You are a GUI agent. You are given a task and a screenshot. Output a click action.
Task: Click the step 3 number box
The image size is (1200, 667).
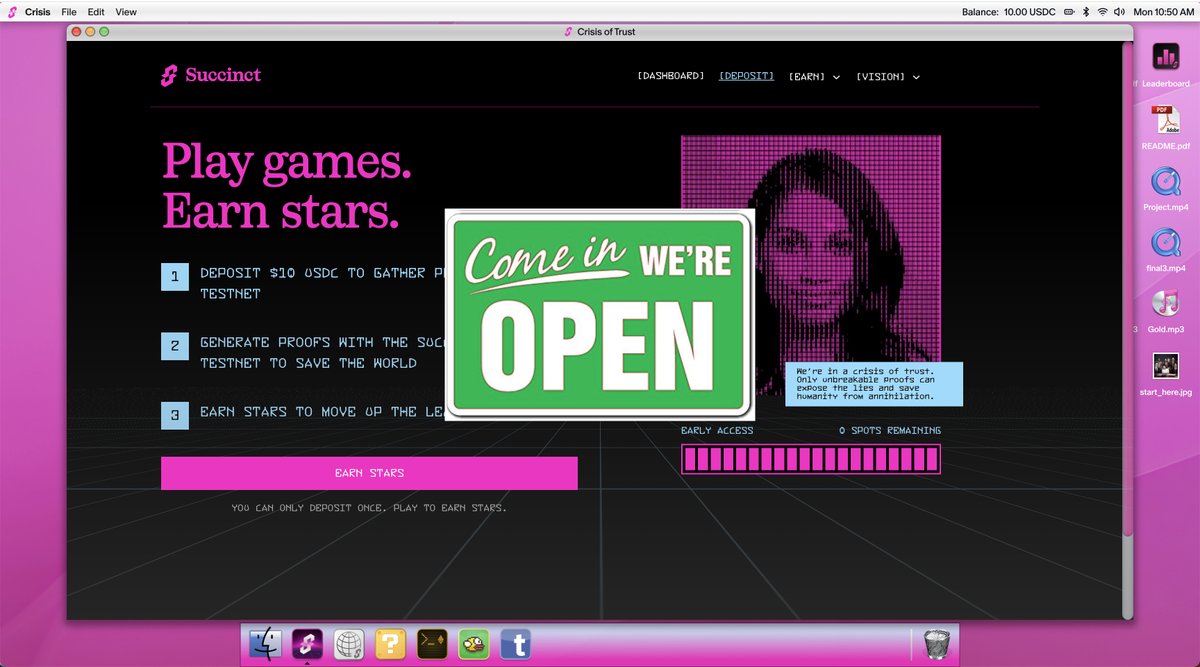pyautogui.click(x=175, y=415)
